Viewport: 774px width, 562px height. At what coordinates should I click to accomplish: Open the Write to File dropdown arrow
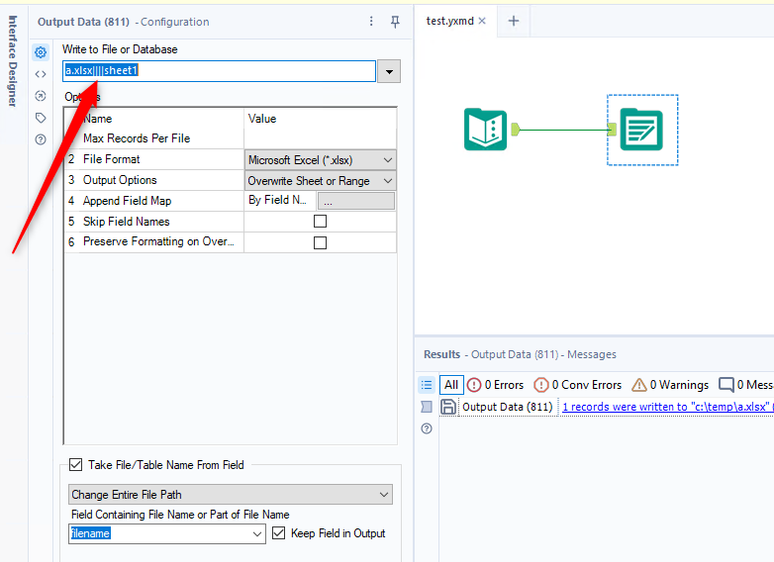pyautogui.click(x=389, y=72)
